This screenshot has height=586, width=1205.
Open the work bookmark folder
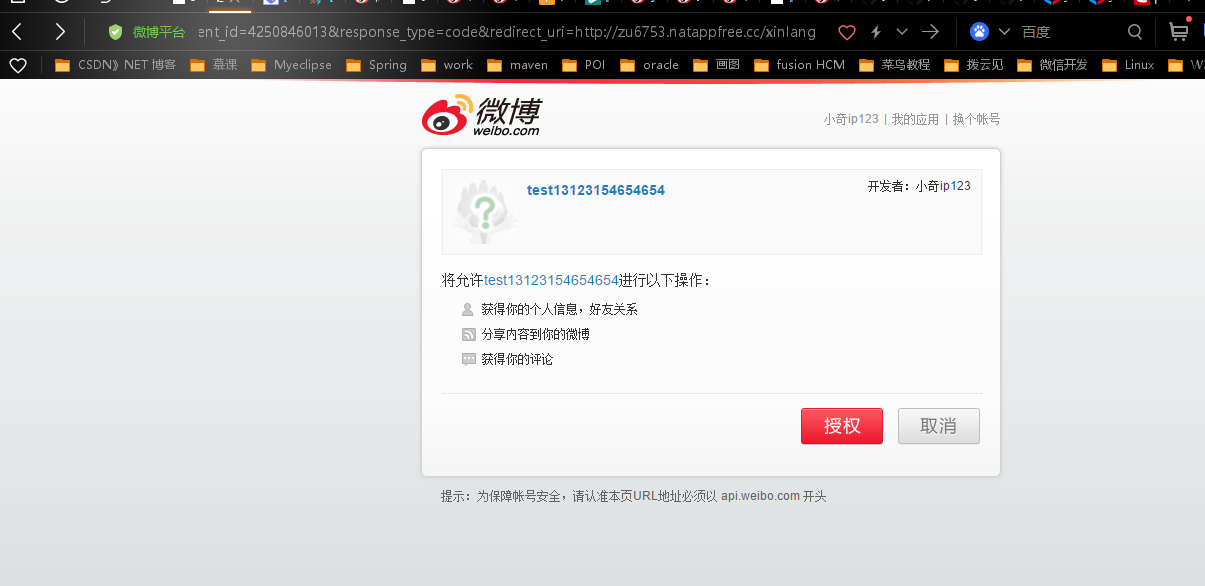[x=446, y=65]
